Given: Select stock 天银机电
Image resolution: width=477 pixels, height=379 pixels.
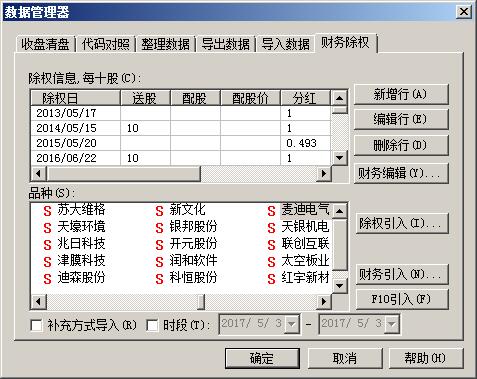Looking at the screenshot, I should click(x=299, y=227).
